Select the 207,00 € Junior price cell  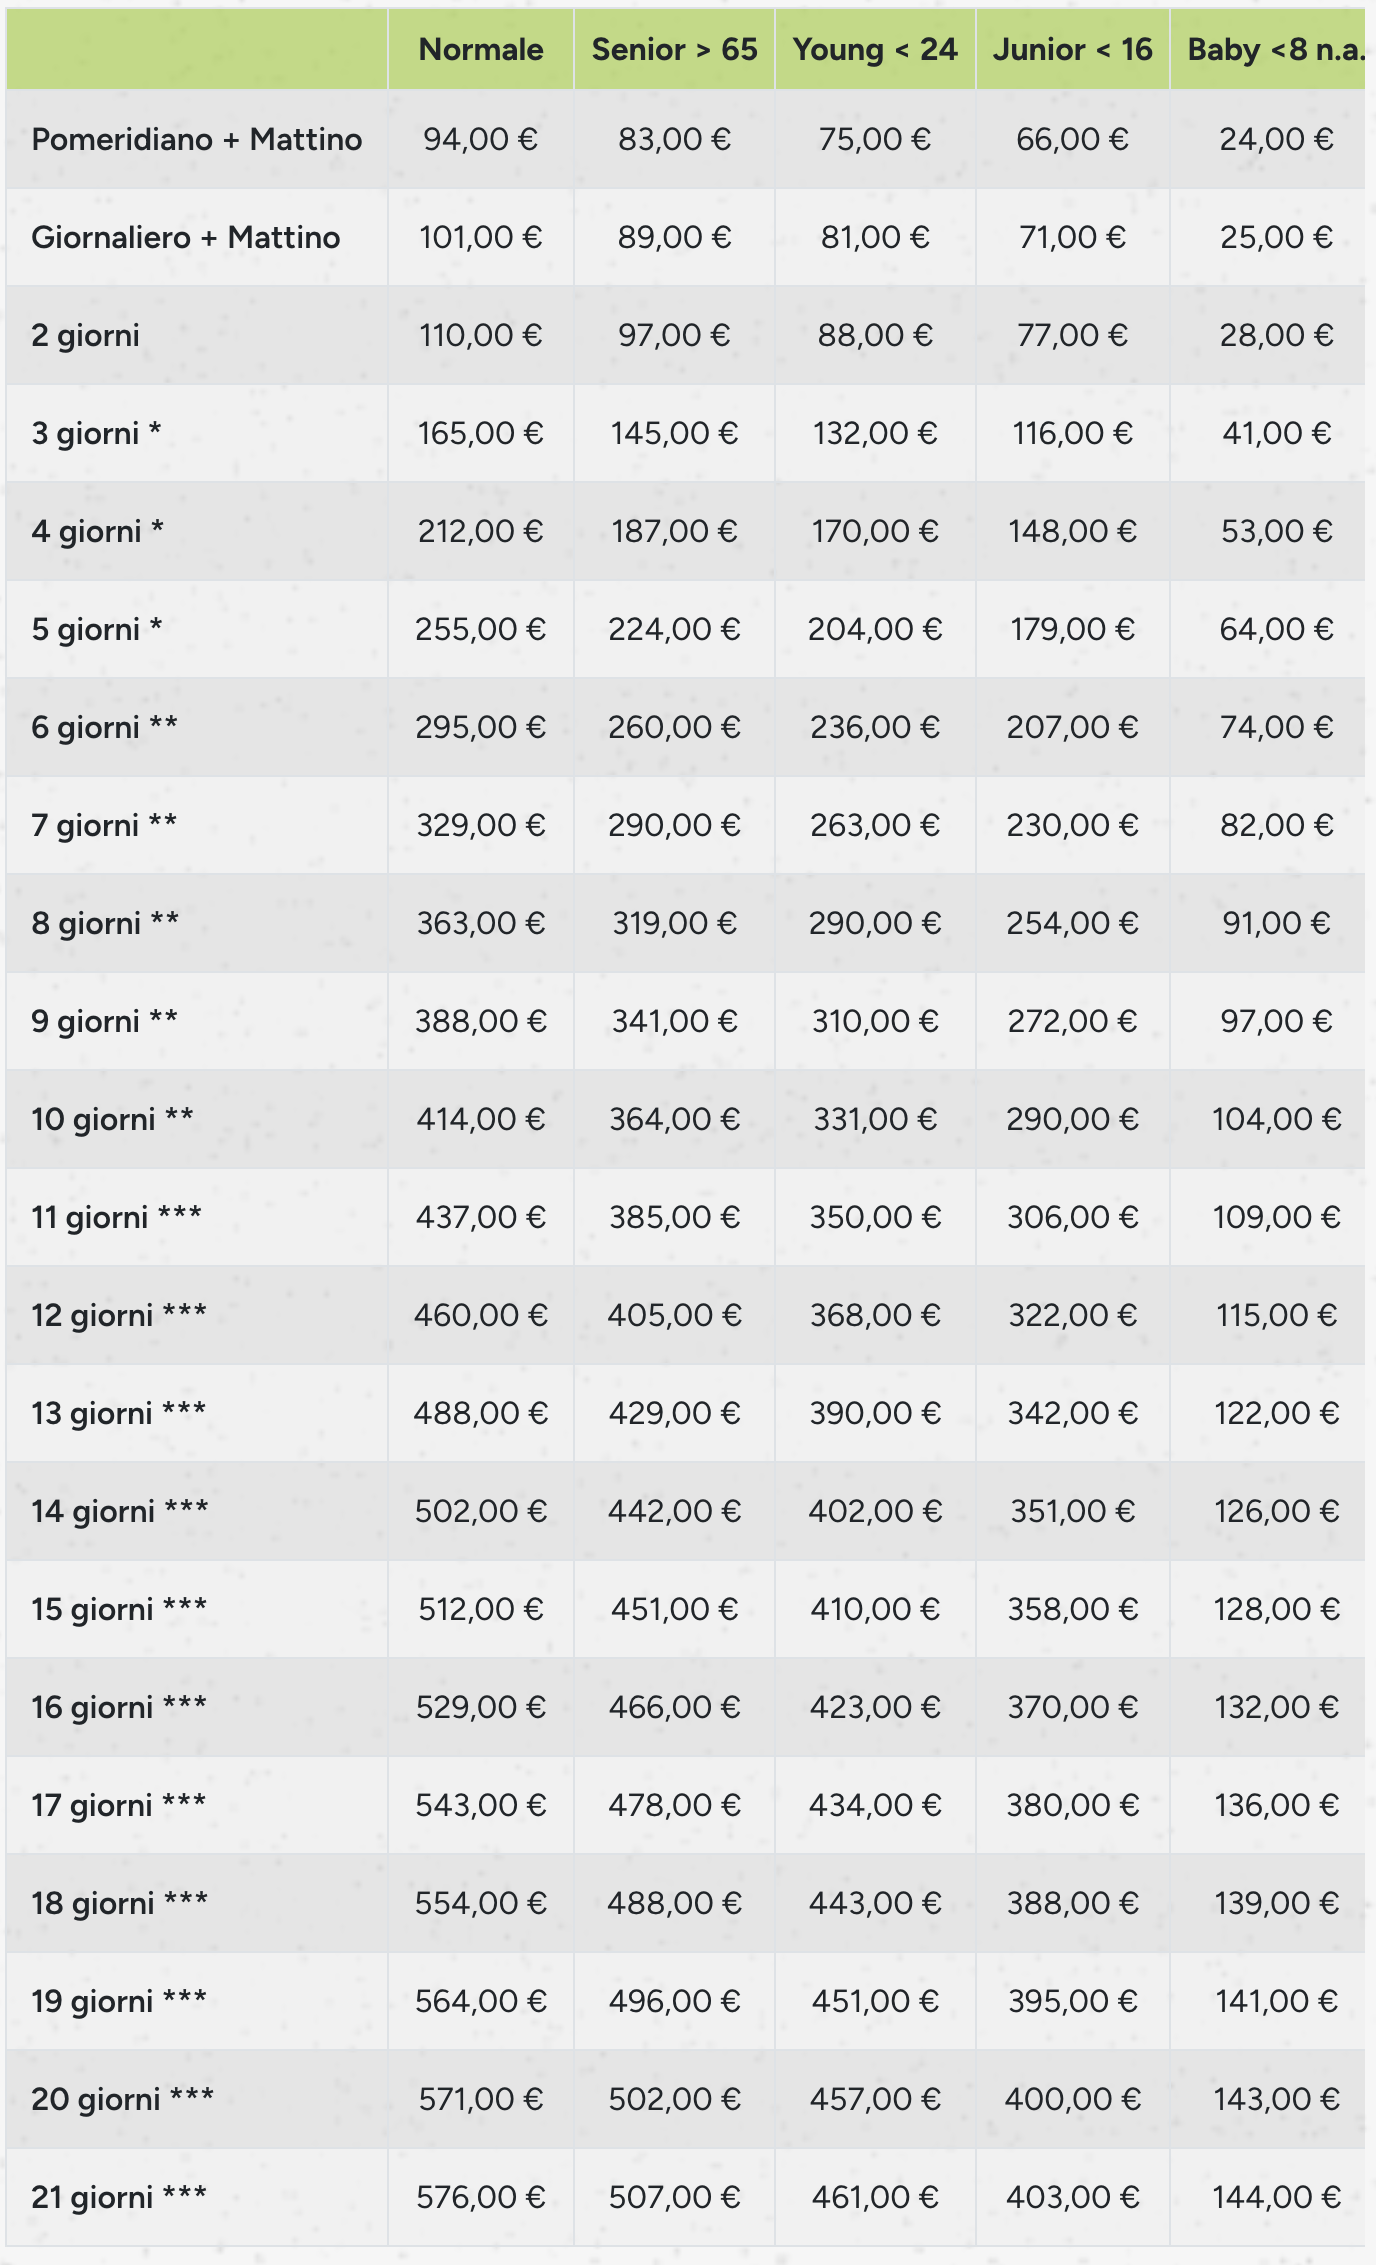1072,727
